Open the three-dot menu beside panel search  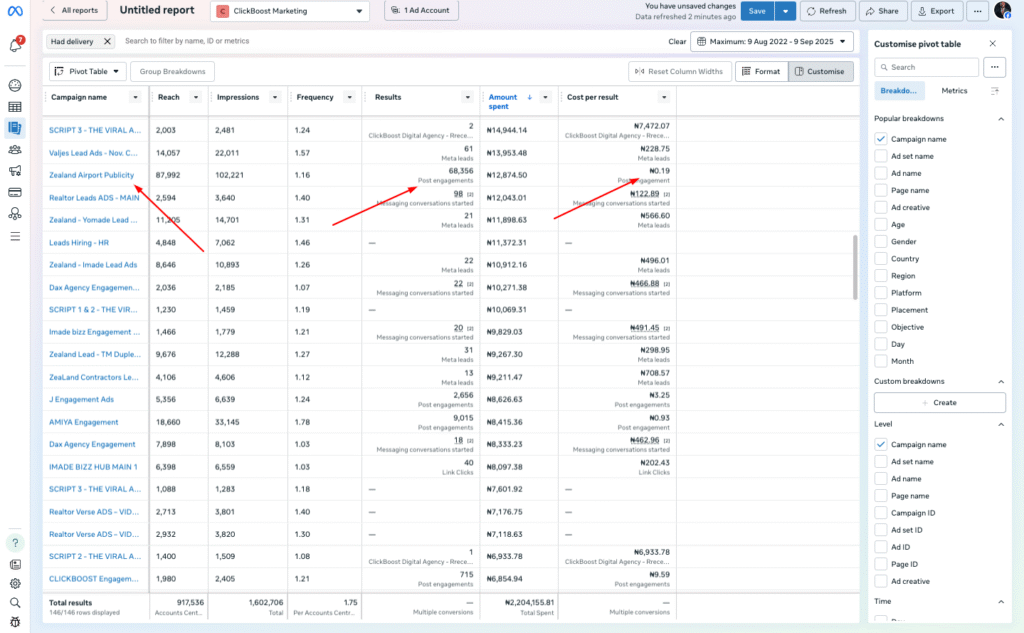994,67
